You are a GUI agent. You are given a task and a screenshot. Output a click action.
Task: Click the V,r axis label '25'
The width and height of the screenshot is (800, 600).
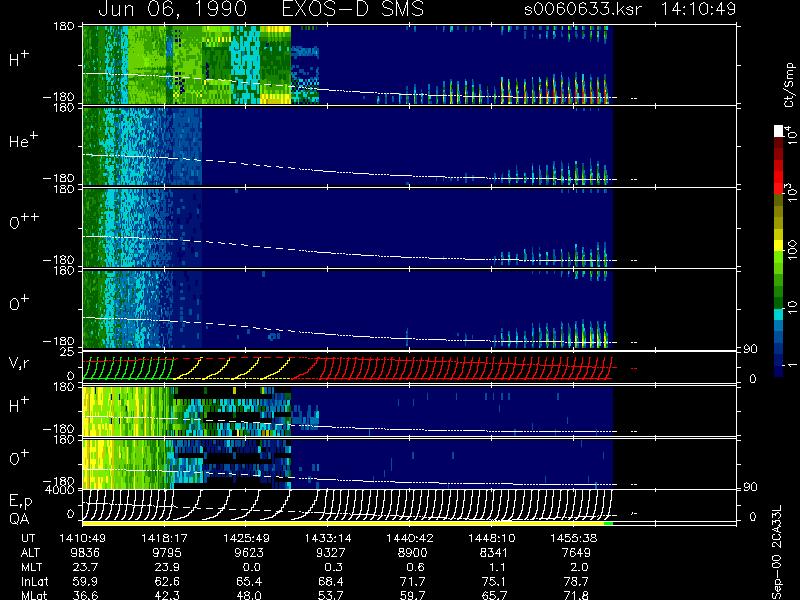click(69, 352)
